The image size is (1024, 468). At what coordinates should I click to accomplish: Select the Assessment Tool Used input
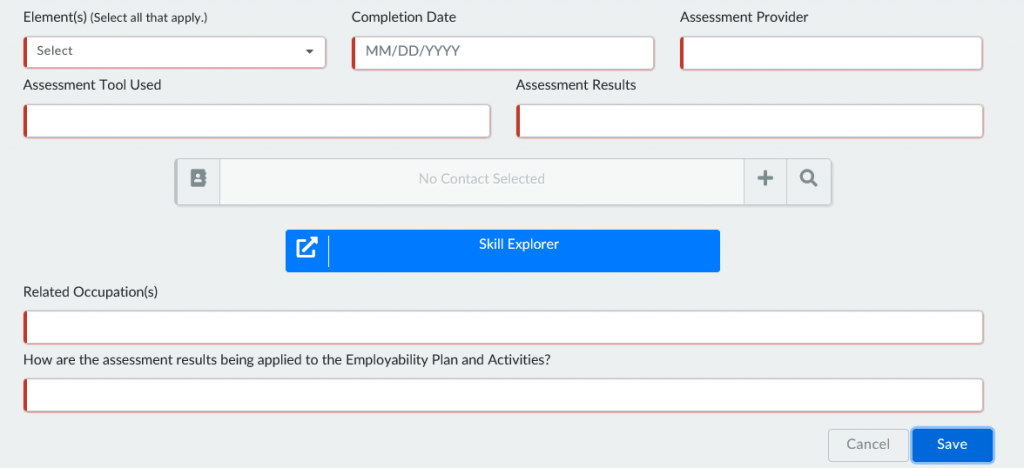pyautogui.click(x=257, y=120)
